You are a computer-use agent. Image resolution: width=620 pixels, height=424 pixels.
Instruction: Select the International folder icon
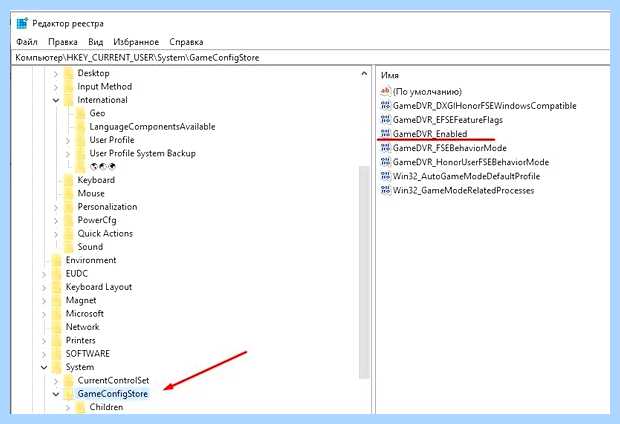point(68,100)
